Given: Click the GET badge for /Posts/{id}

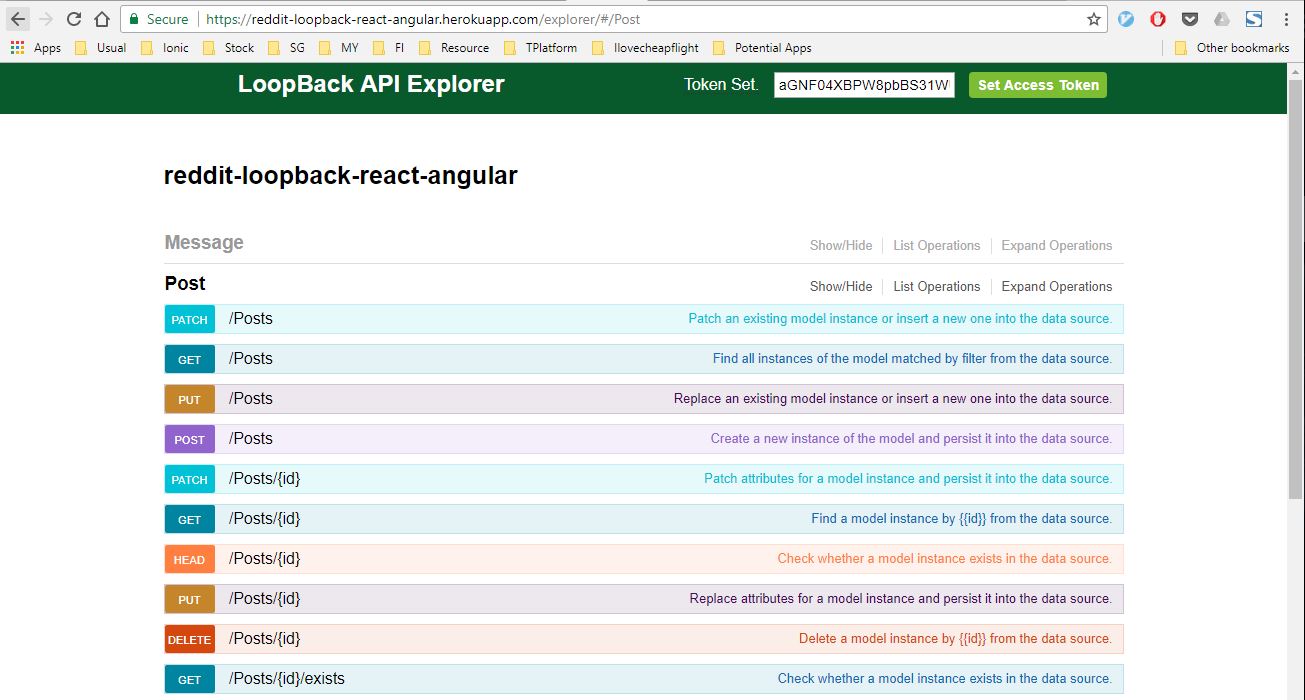Looking at the screenshot, I should coord(189,519).
